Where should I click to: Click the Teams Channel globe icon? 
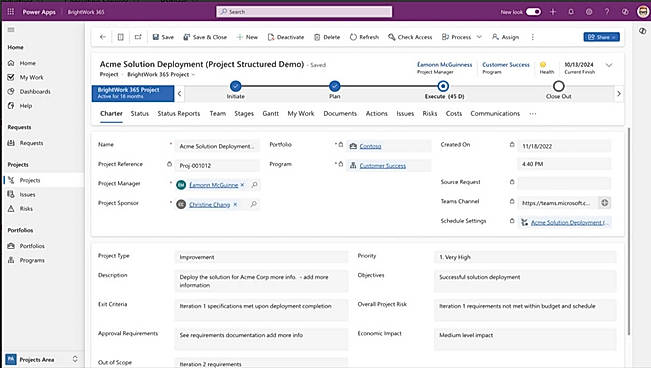tap(605, 203)
